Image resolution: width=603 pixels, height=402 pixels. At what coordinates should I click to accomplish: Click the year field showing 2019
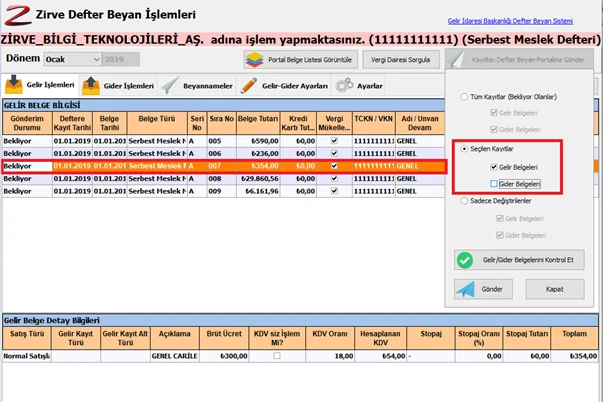point(121,59)
